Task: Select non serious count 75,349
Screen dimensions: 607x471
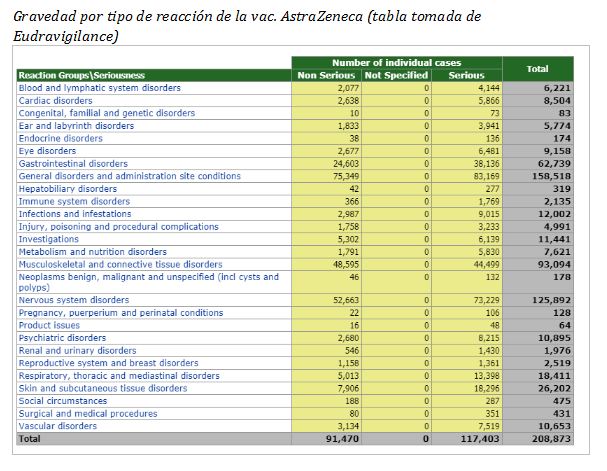Action: 346,176
